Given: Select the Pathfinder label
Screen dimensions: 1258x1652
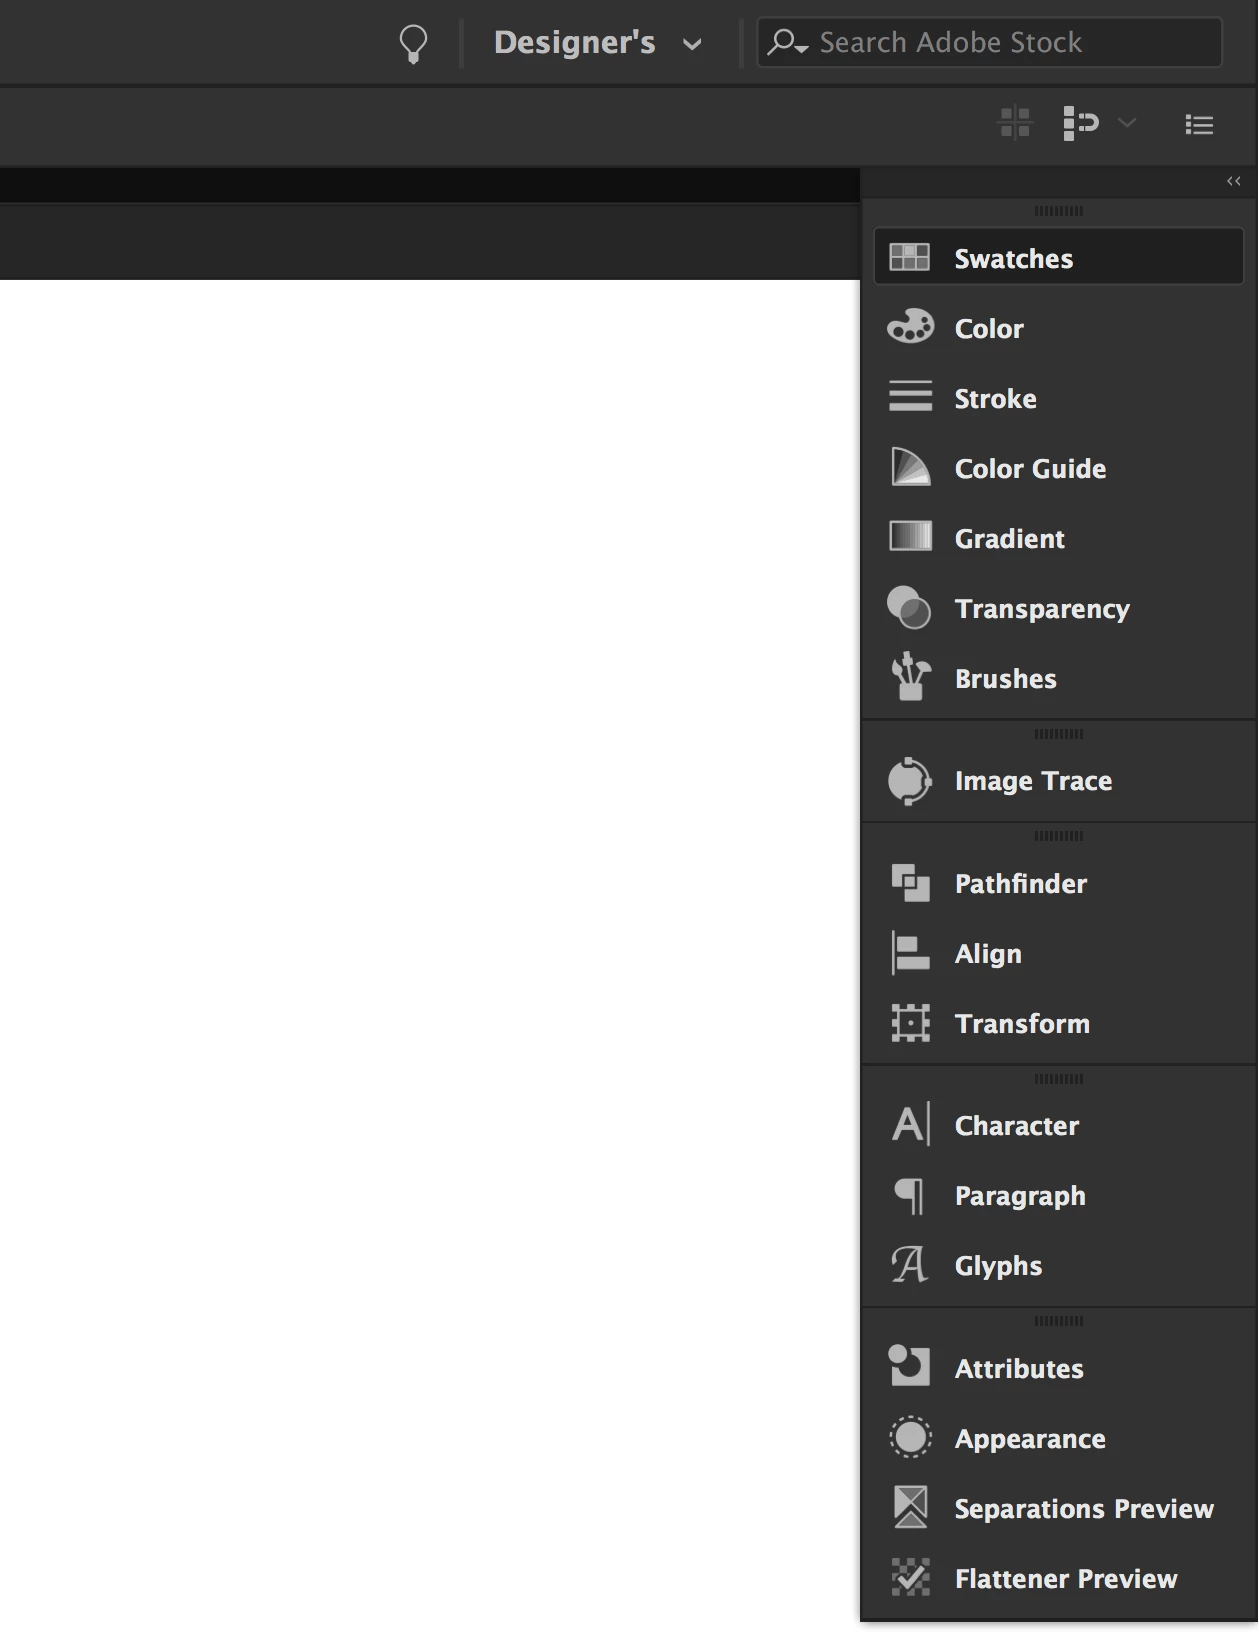Looking at the screenshot, I should pyautogui.click(x=1020, y=883).
